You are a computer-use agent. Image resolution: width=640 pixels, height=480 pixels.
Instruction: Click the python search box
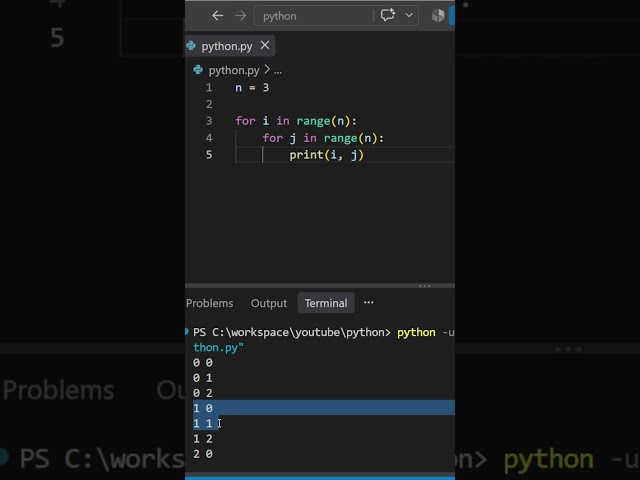coord(313,16)
